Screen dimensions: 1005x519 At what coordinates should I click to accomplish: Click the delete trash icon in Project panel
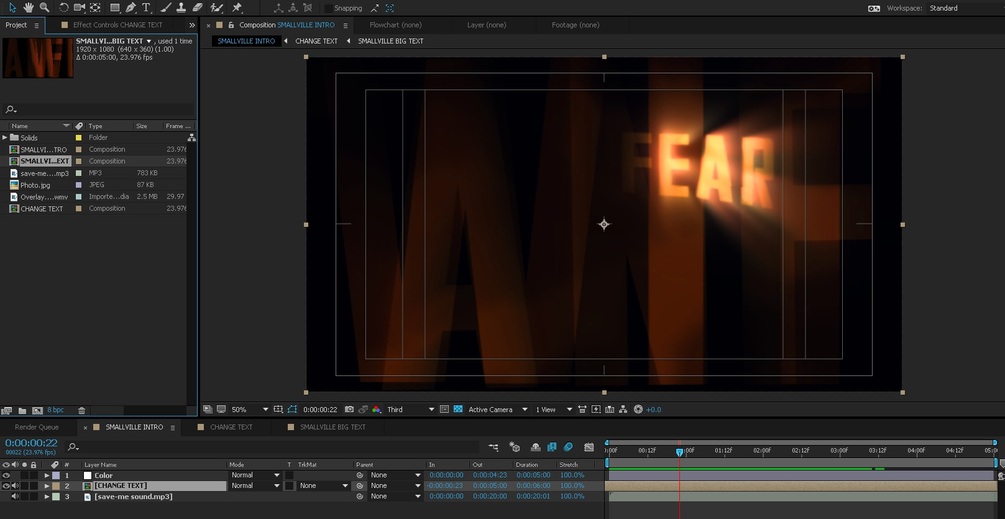81,410
